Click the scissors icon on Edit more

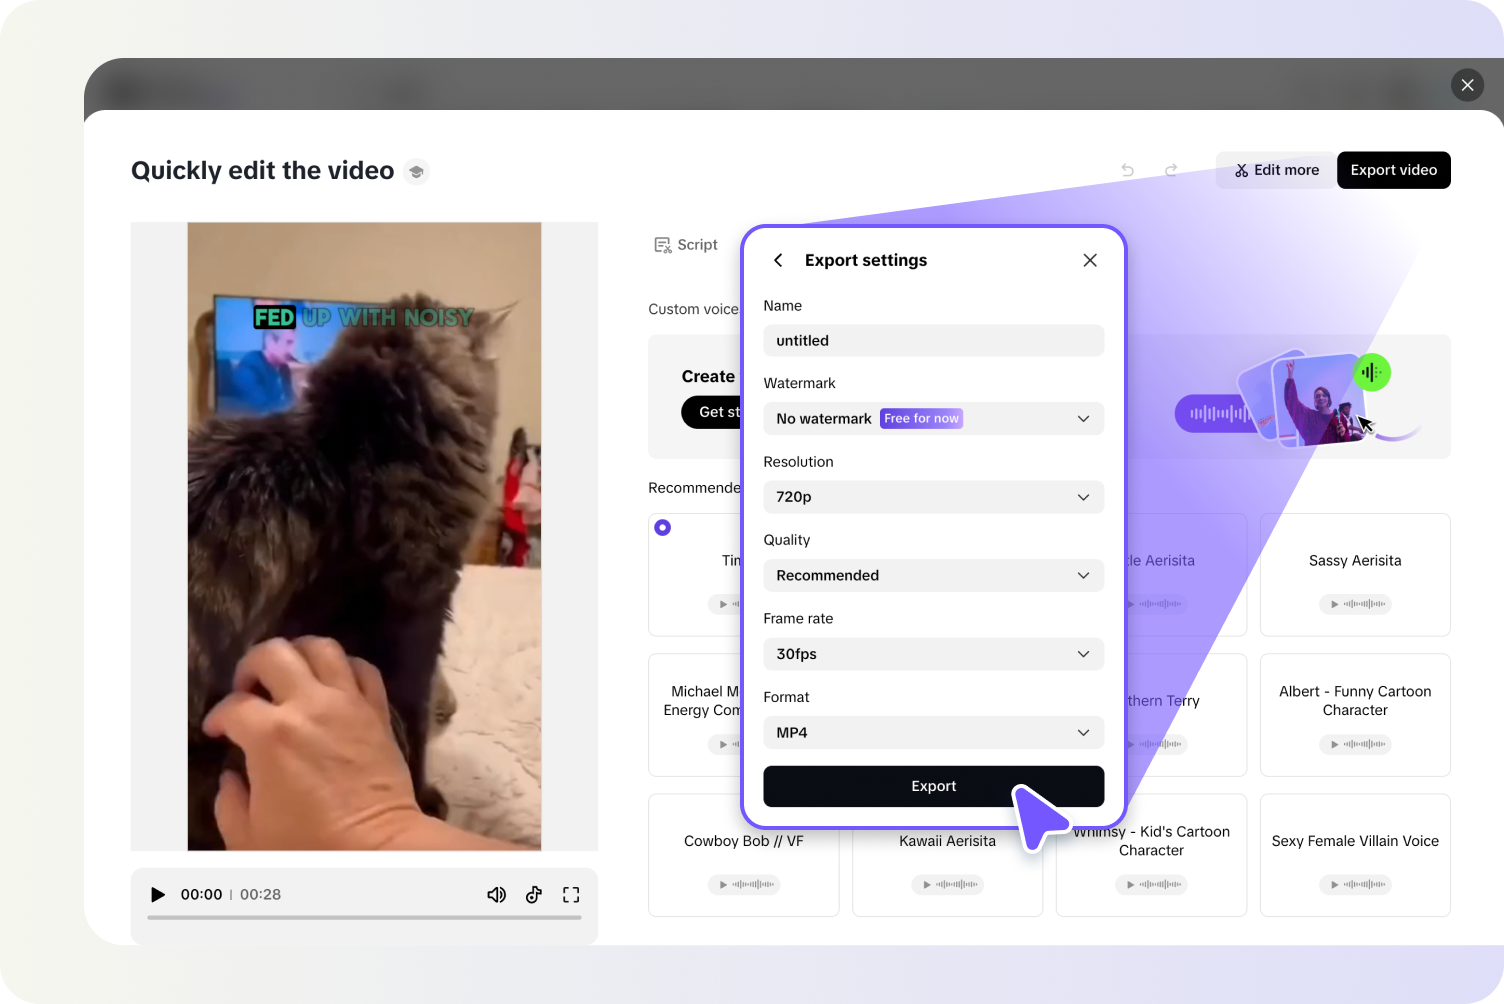click(1241, 170)
